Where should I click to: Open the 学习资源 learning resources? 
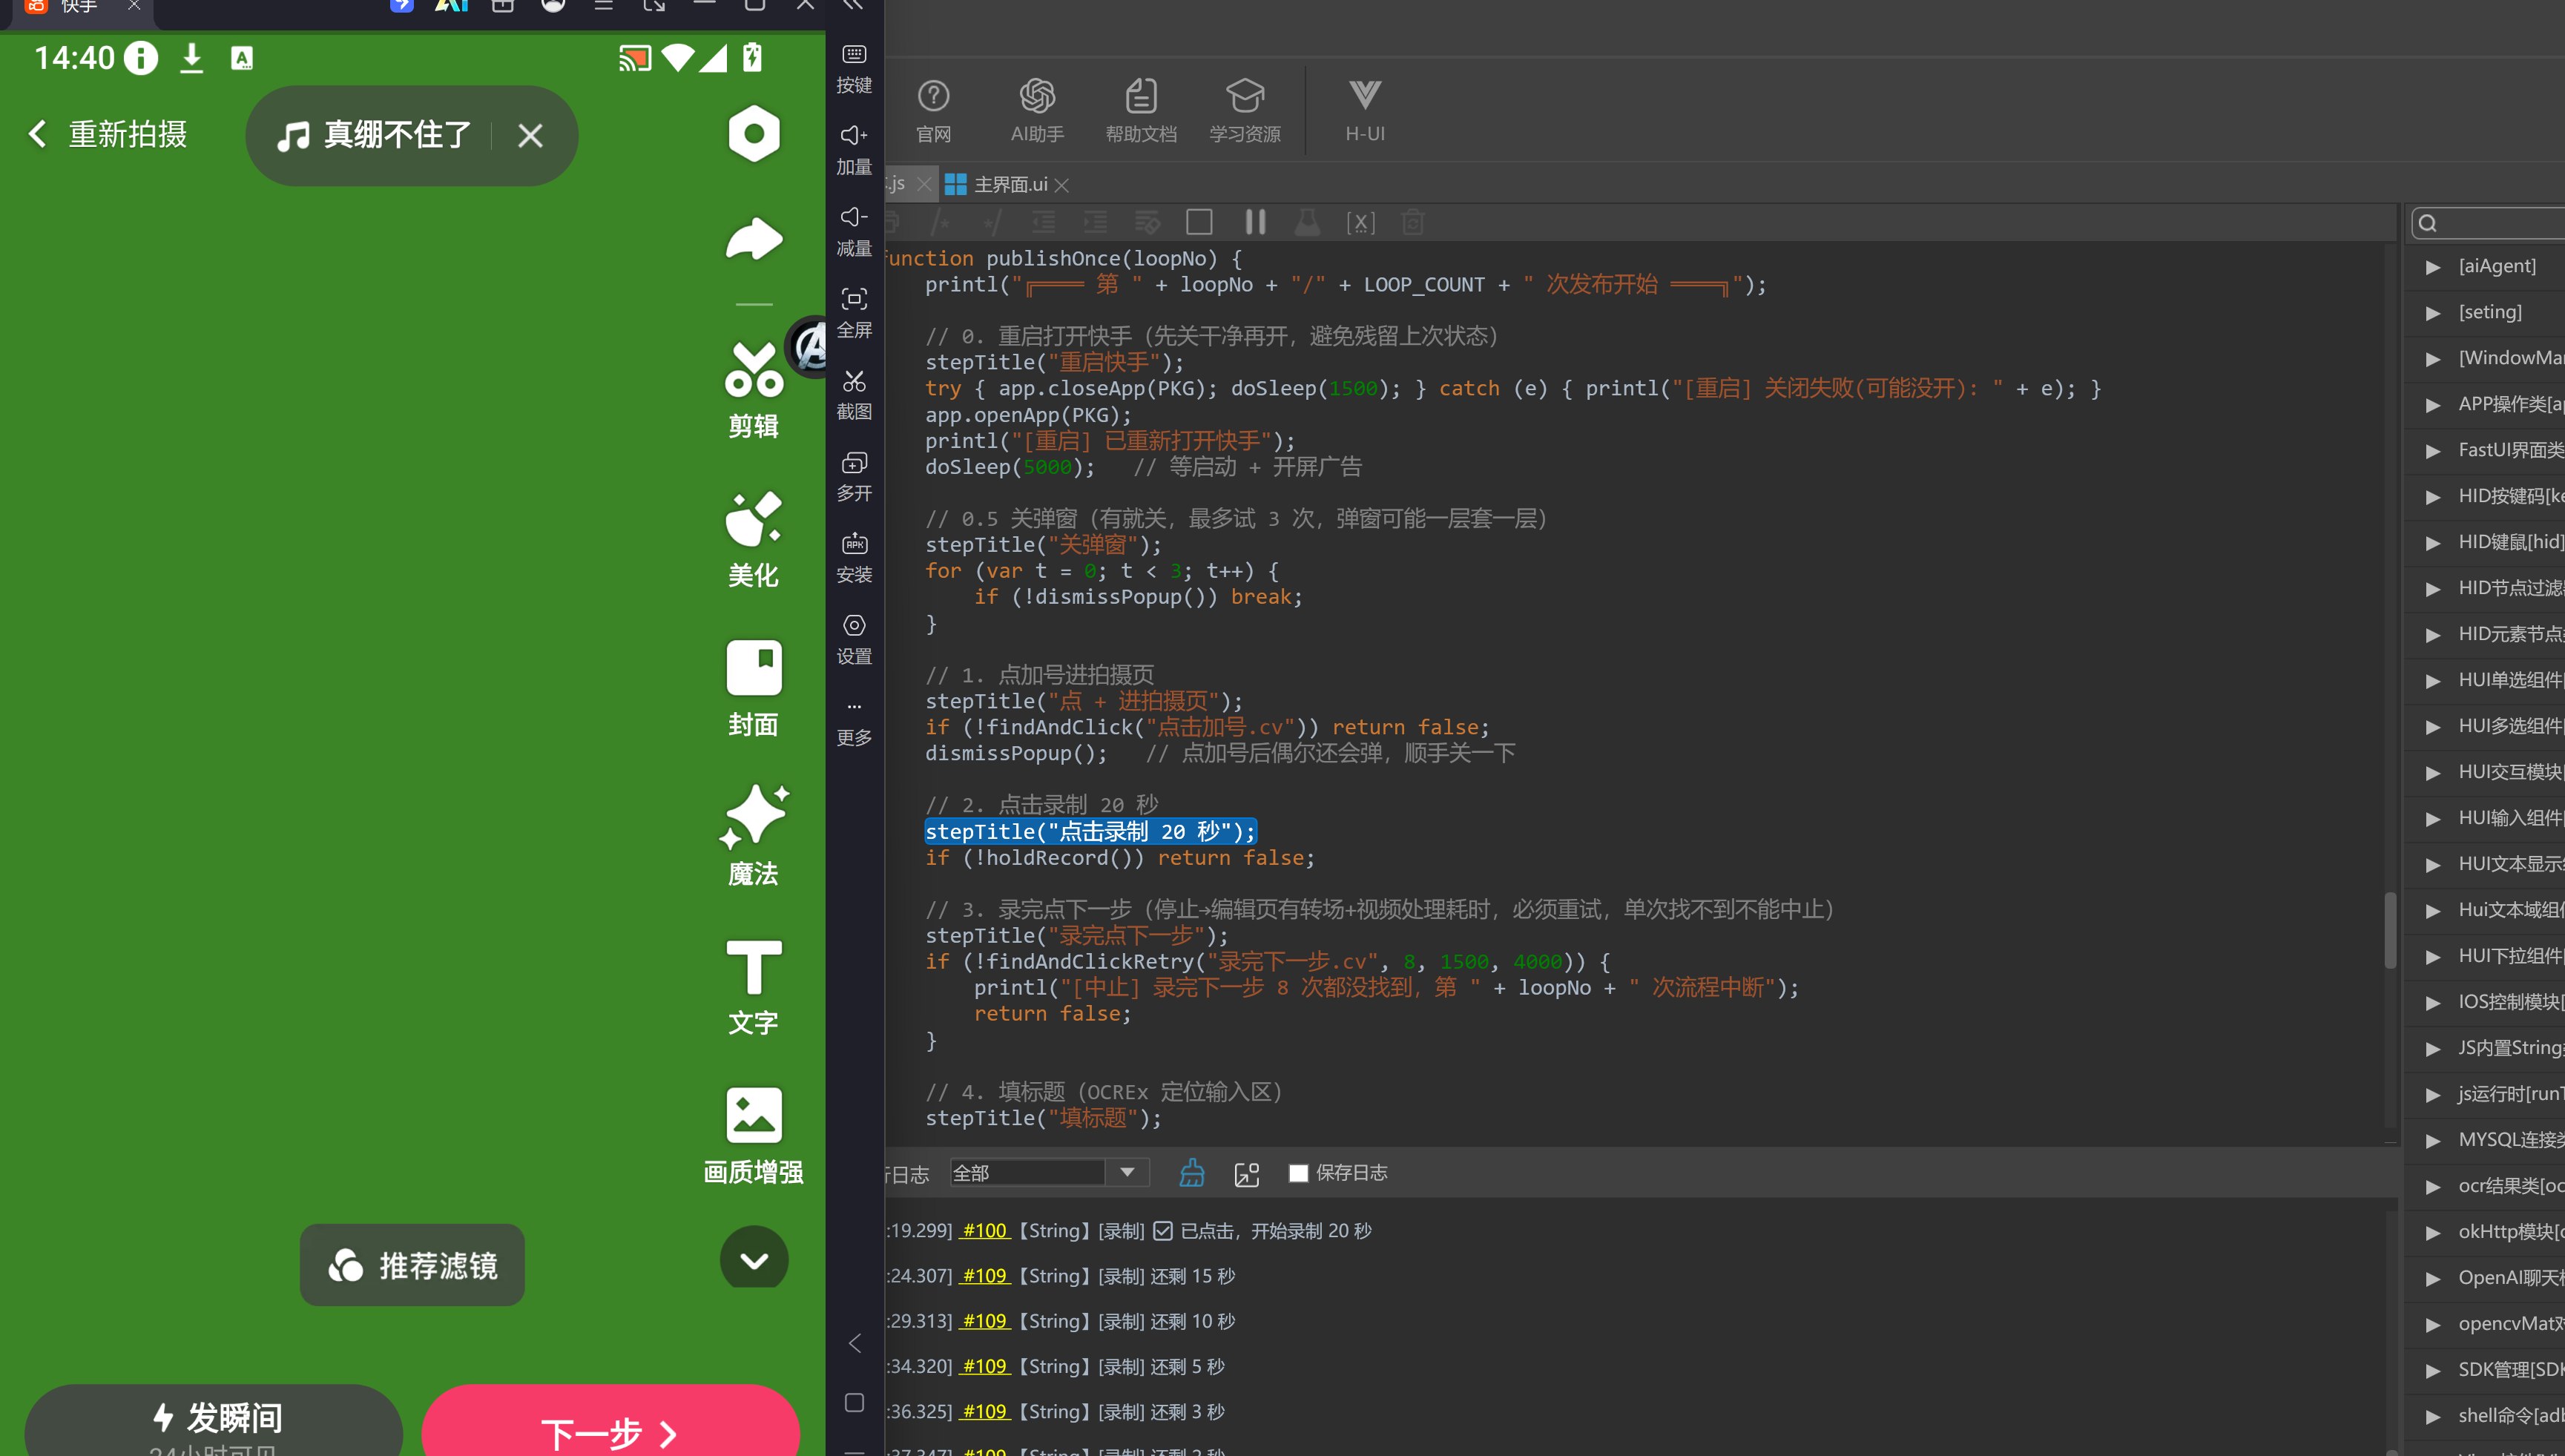(x=1245, y=110)
